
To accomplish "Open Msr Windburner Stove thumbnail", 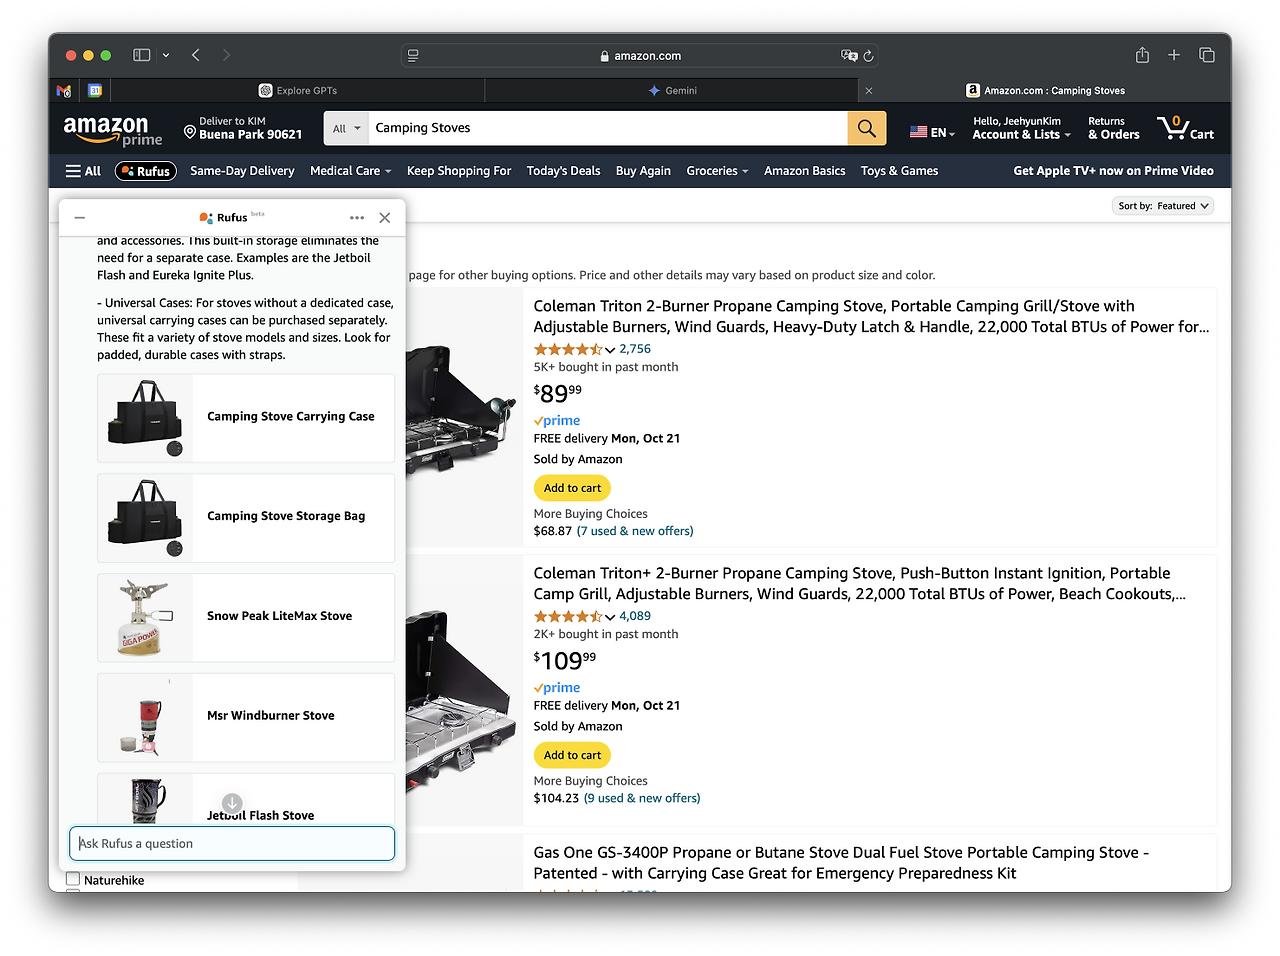I will pyautogui.click(x=146, y=717).
